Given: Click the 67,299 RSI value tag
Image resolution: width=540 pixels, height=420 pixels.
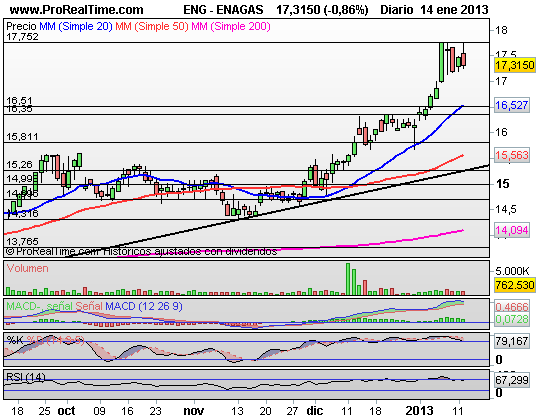Looking at the screenshot, I should tap(511, 380).
